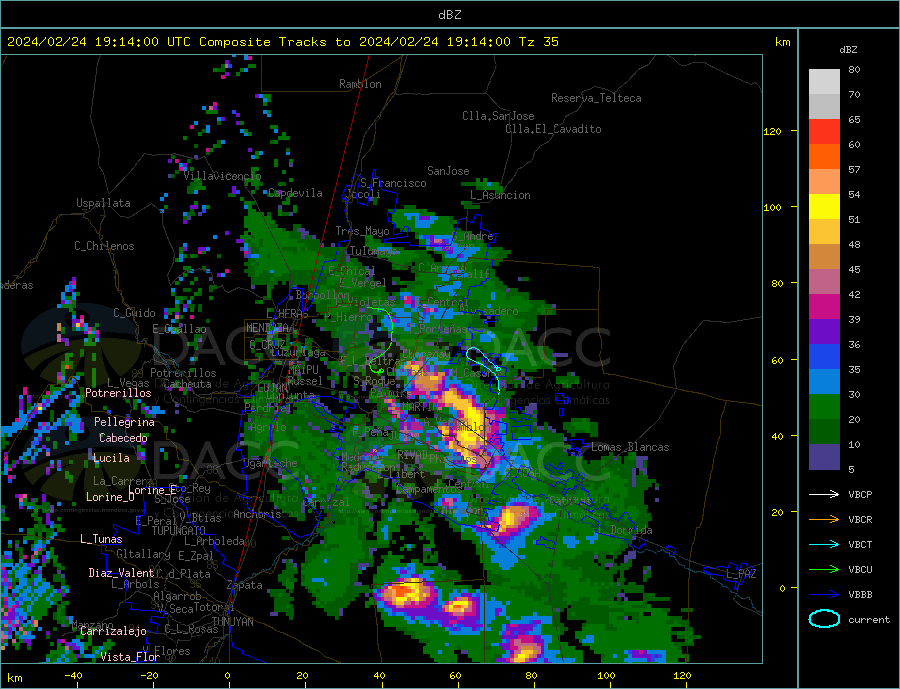The image size is (900, 689).
Task: Click the bright green 30 dBZ swatch
Action: 824,407
